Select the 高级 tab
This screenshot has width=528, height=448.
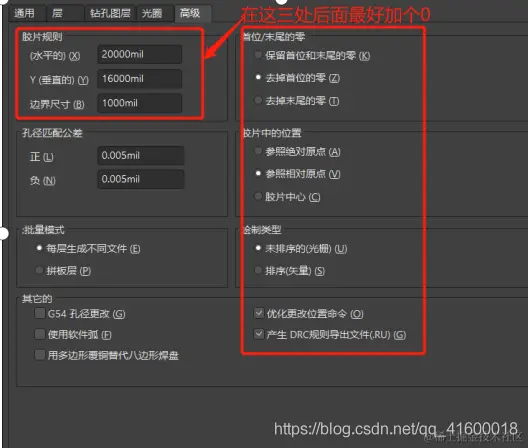(x=193, y=13)
